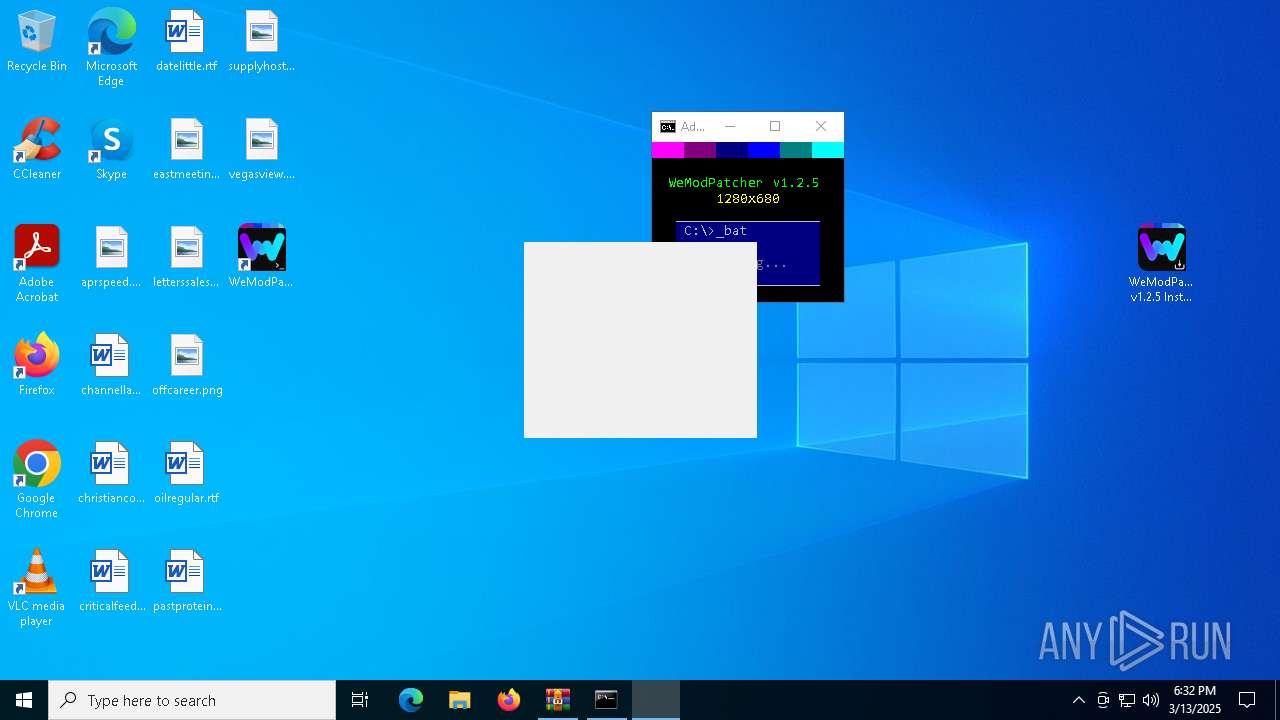The image size is (1280, 720).
Task: Select the letterssales image file icon
Action: (186, 258)
